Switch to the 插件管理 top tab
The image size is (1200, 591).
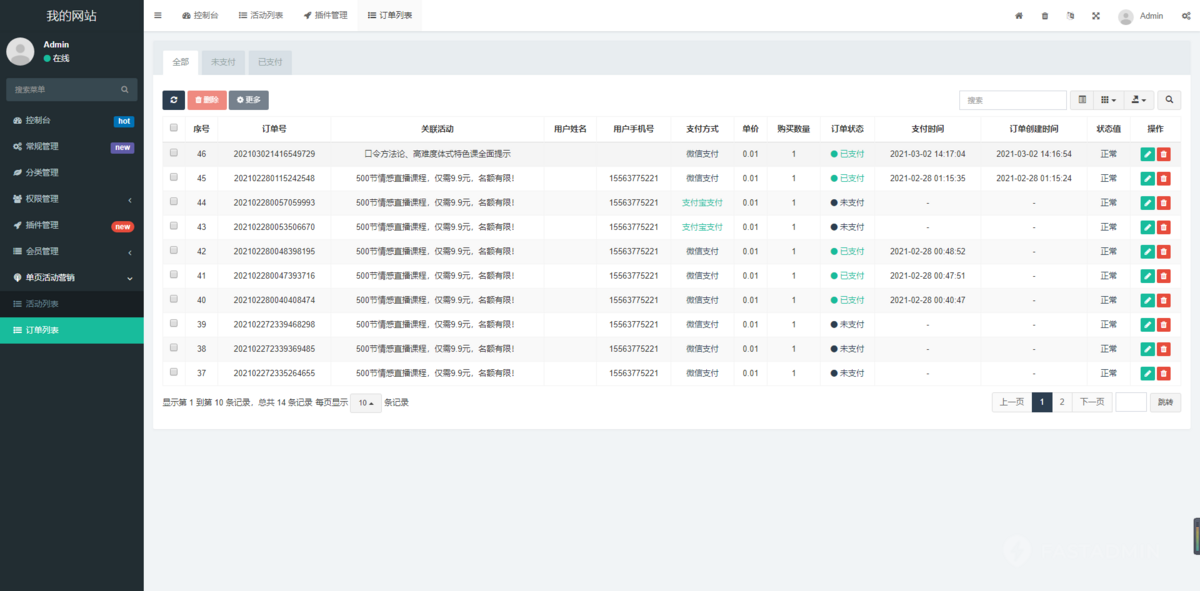325,16
